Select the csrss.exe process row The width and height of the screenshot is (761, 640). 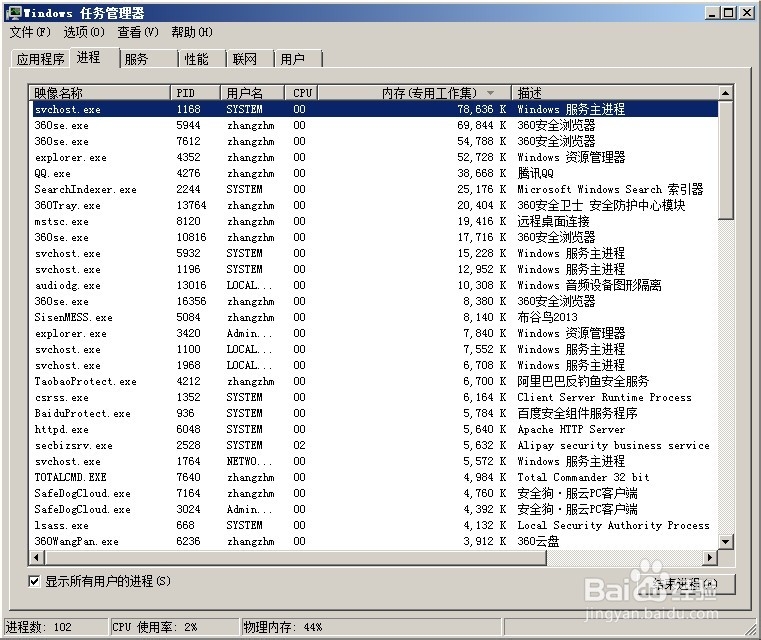tap(375, 397)
